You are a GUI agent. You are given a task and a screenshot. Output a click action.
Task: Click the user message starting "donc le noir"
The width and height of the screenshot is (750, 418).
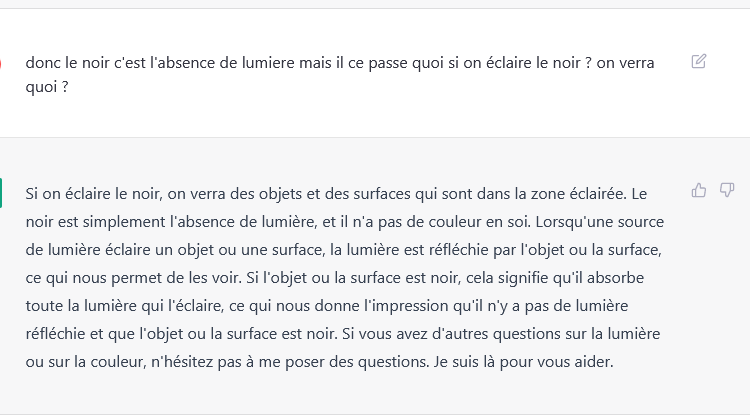(340, 75)
